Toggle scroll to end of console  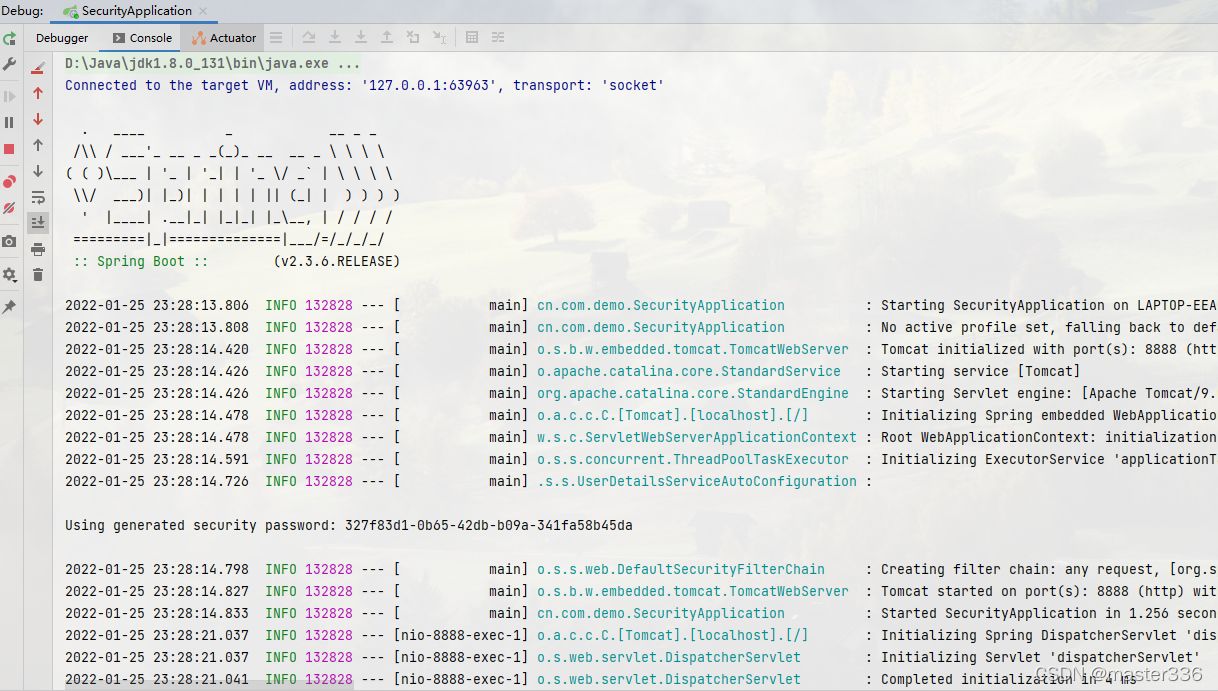pyautogui.click(x=38, y=222)
